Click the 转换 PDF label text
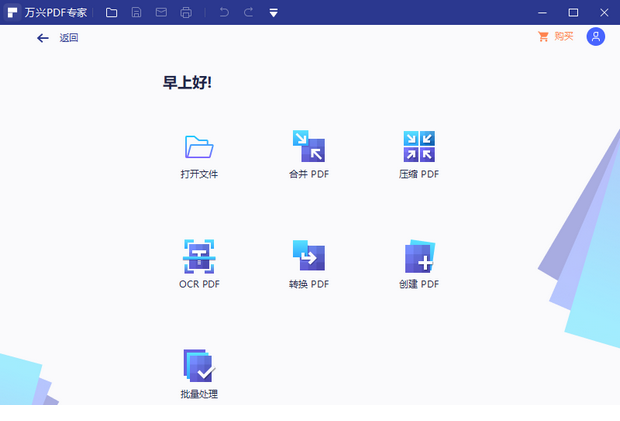The height and width of the screenshot is (421, 620). click(309, 284)
